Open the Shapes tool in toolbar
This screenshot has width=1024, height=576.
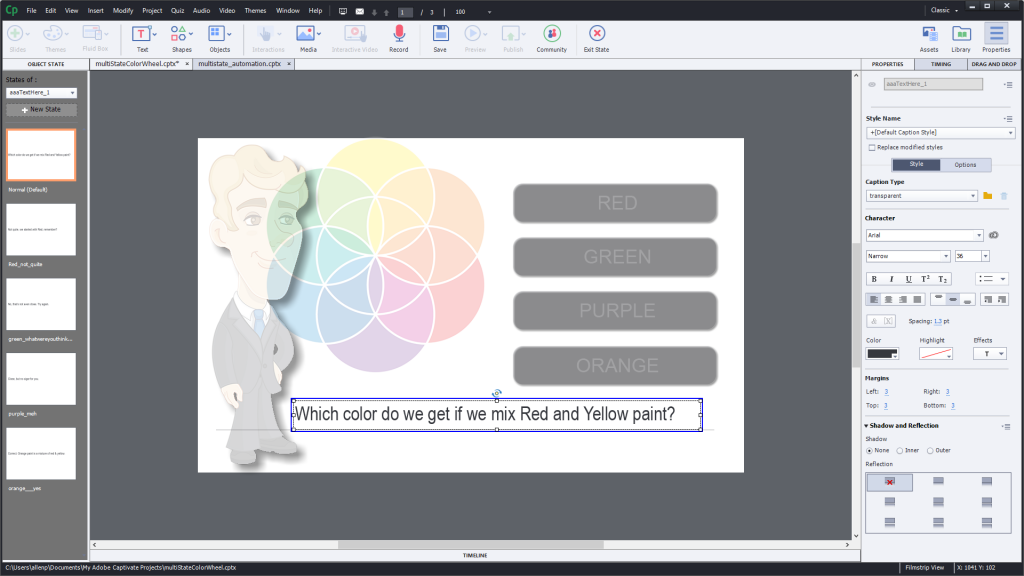[181, 34]
